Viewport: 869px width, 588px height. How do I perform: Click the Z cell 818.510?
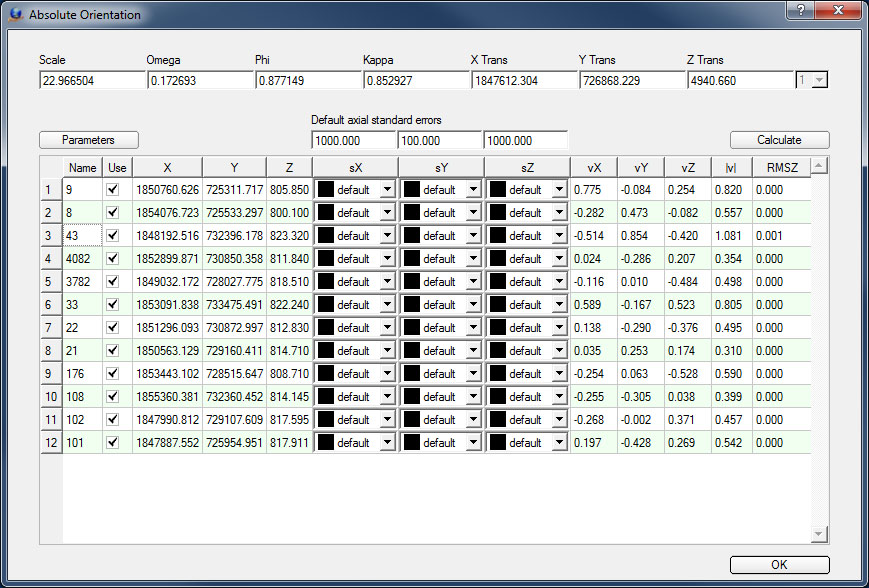tap(289, 282)
